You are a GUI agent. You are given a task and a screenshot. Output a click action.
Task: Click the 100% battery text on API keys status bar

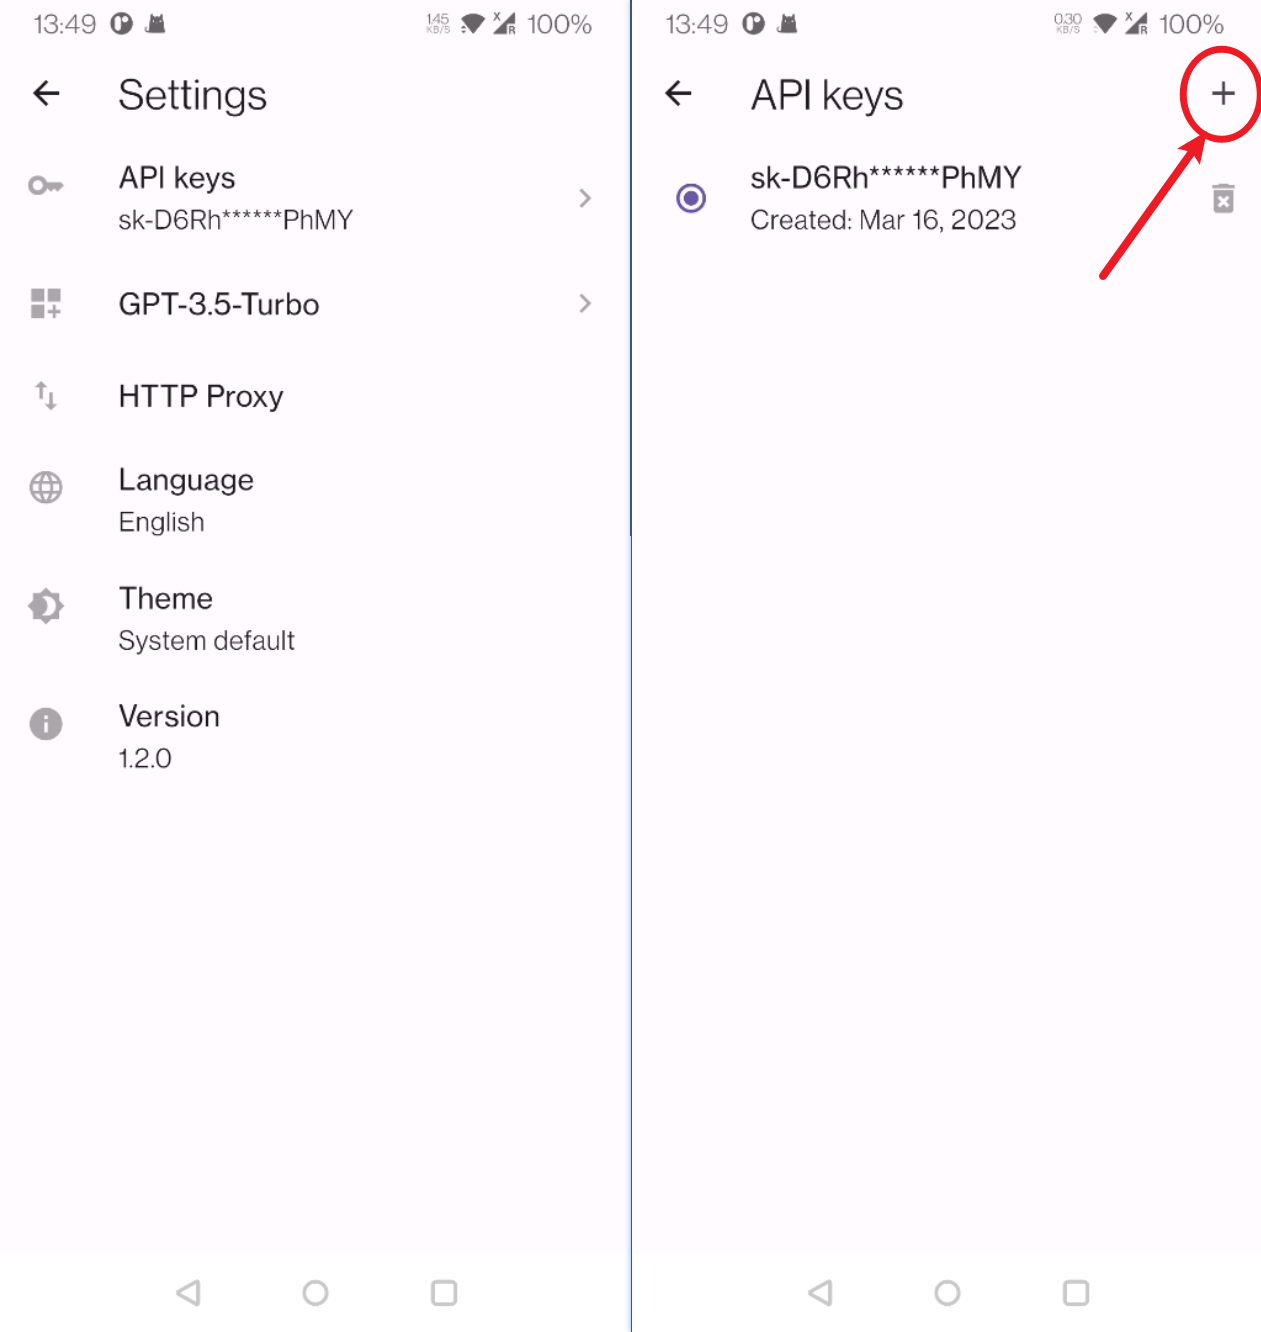[1191, 24]
